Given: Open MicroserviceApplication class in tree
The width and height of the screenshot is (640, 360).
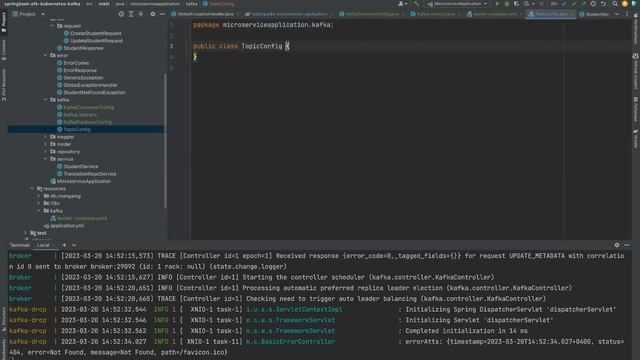Looking at the screenshot, I should click(84, 181).
